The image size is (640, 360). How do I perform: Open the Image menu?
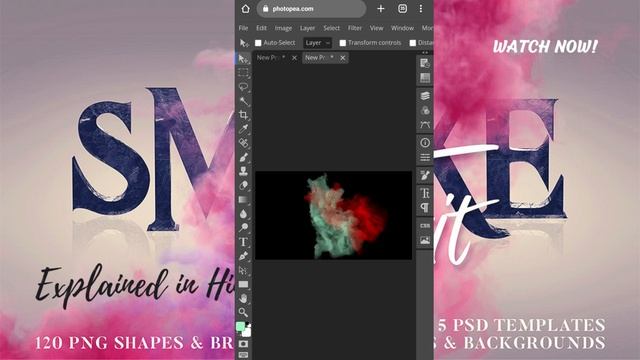point(283,28)
